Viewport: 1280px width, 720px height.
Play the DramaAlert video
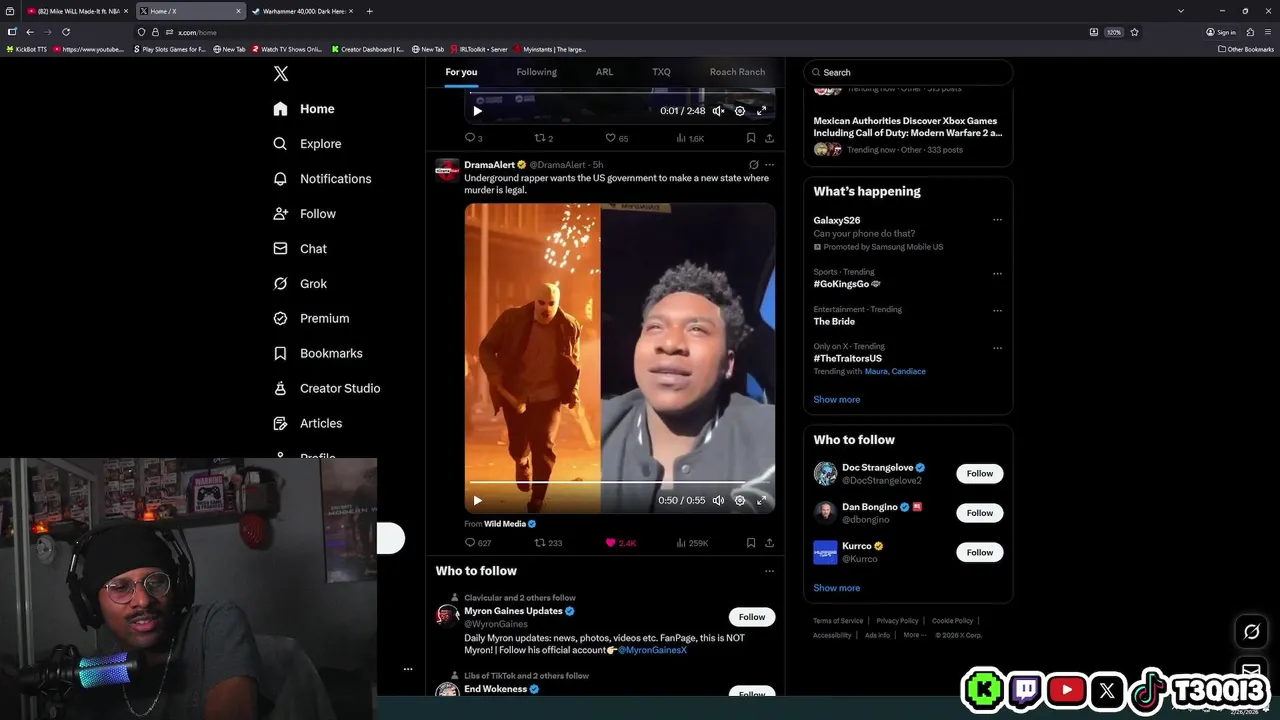pos(477,500)
